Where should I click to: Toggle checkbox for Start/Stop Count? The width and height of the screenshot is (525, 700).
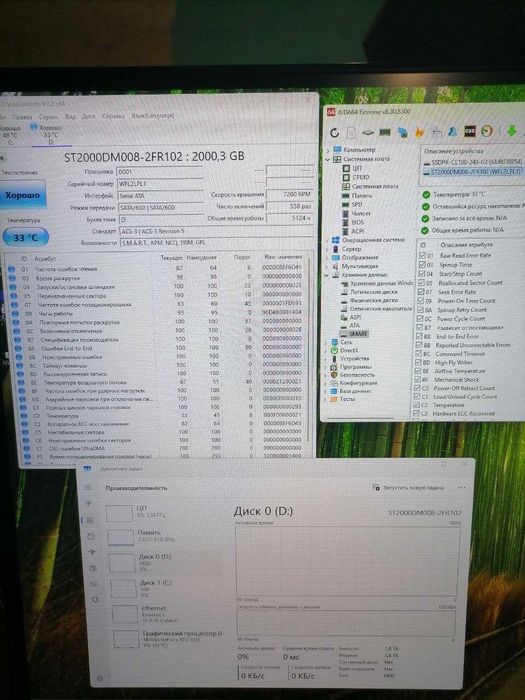tap(421, 274)
